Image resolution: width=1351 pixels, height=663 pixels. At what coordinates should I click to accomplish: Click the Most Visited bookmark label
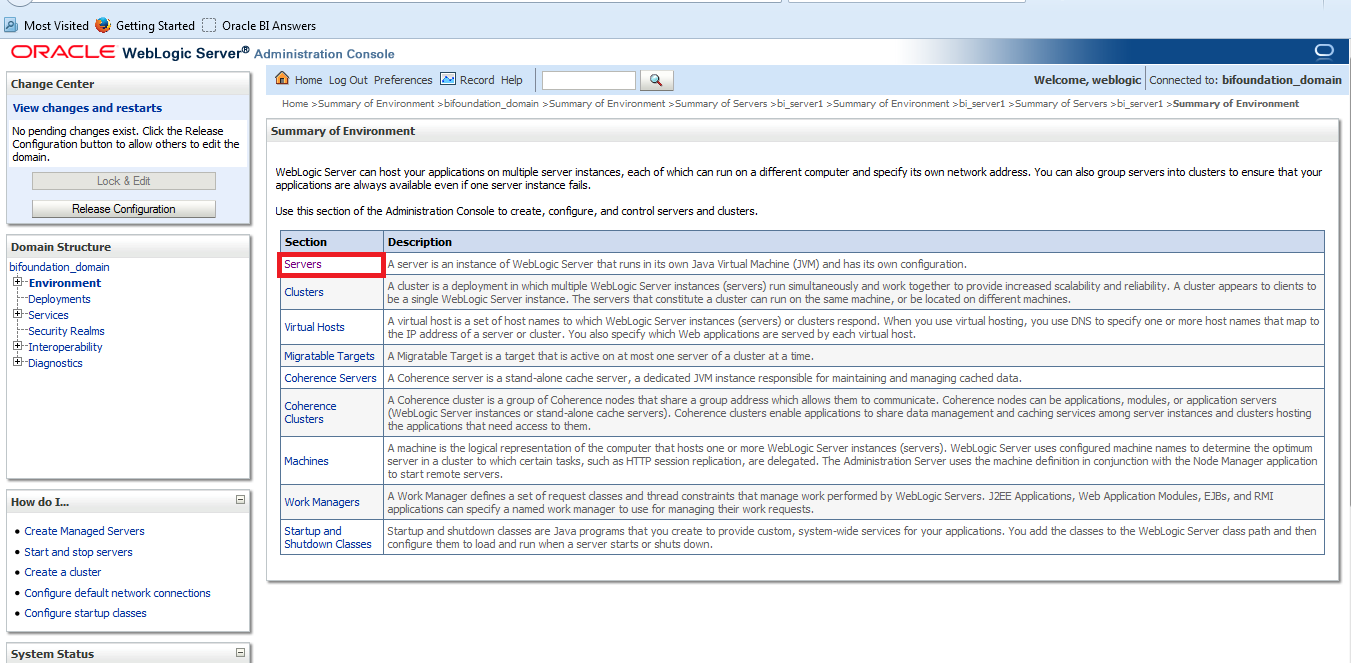pyautogui.click(x=56, y=26)
